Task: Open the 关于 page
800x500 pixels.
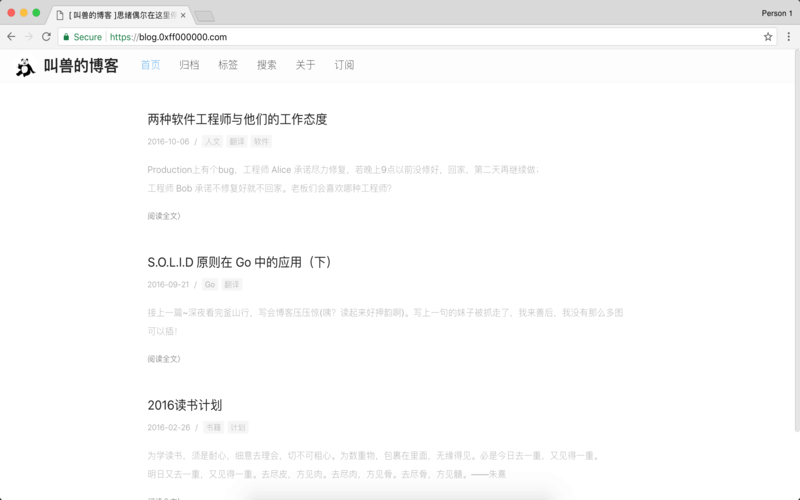Action: click(305, 65)
